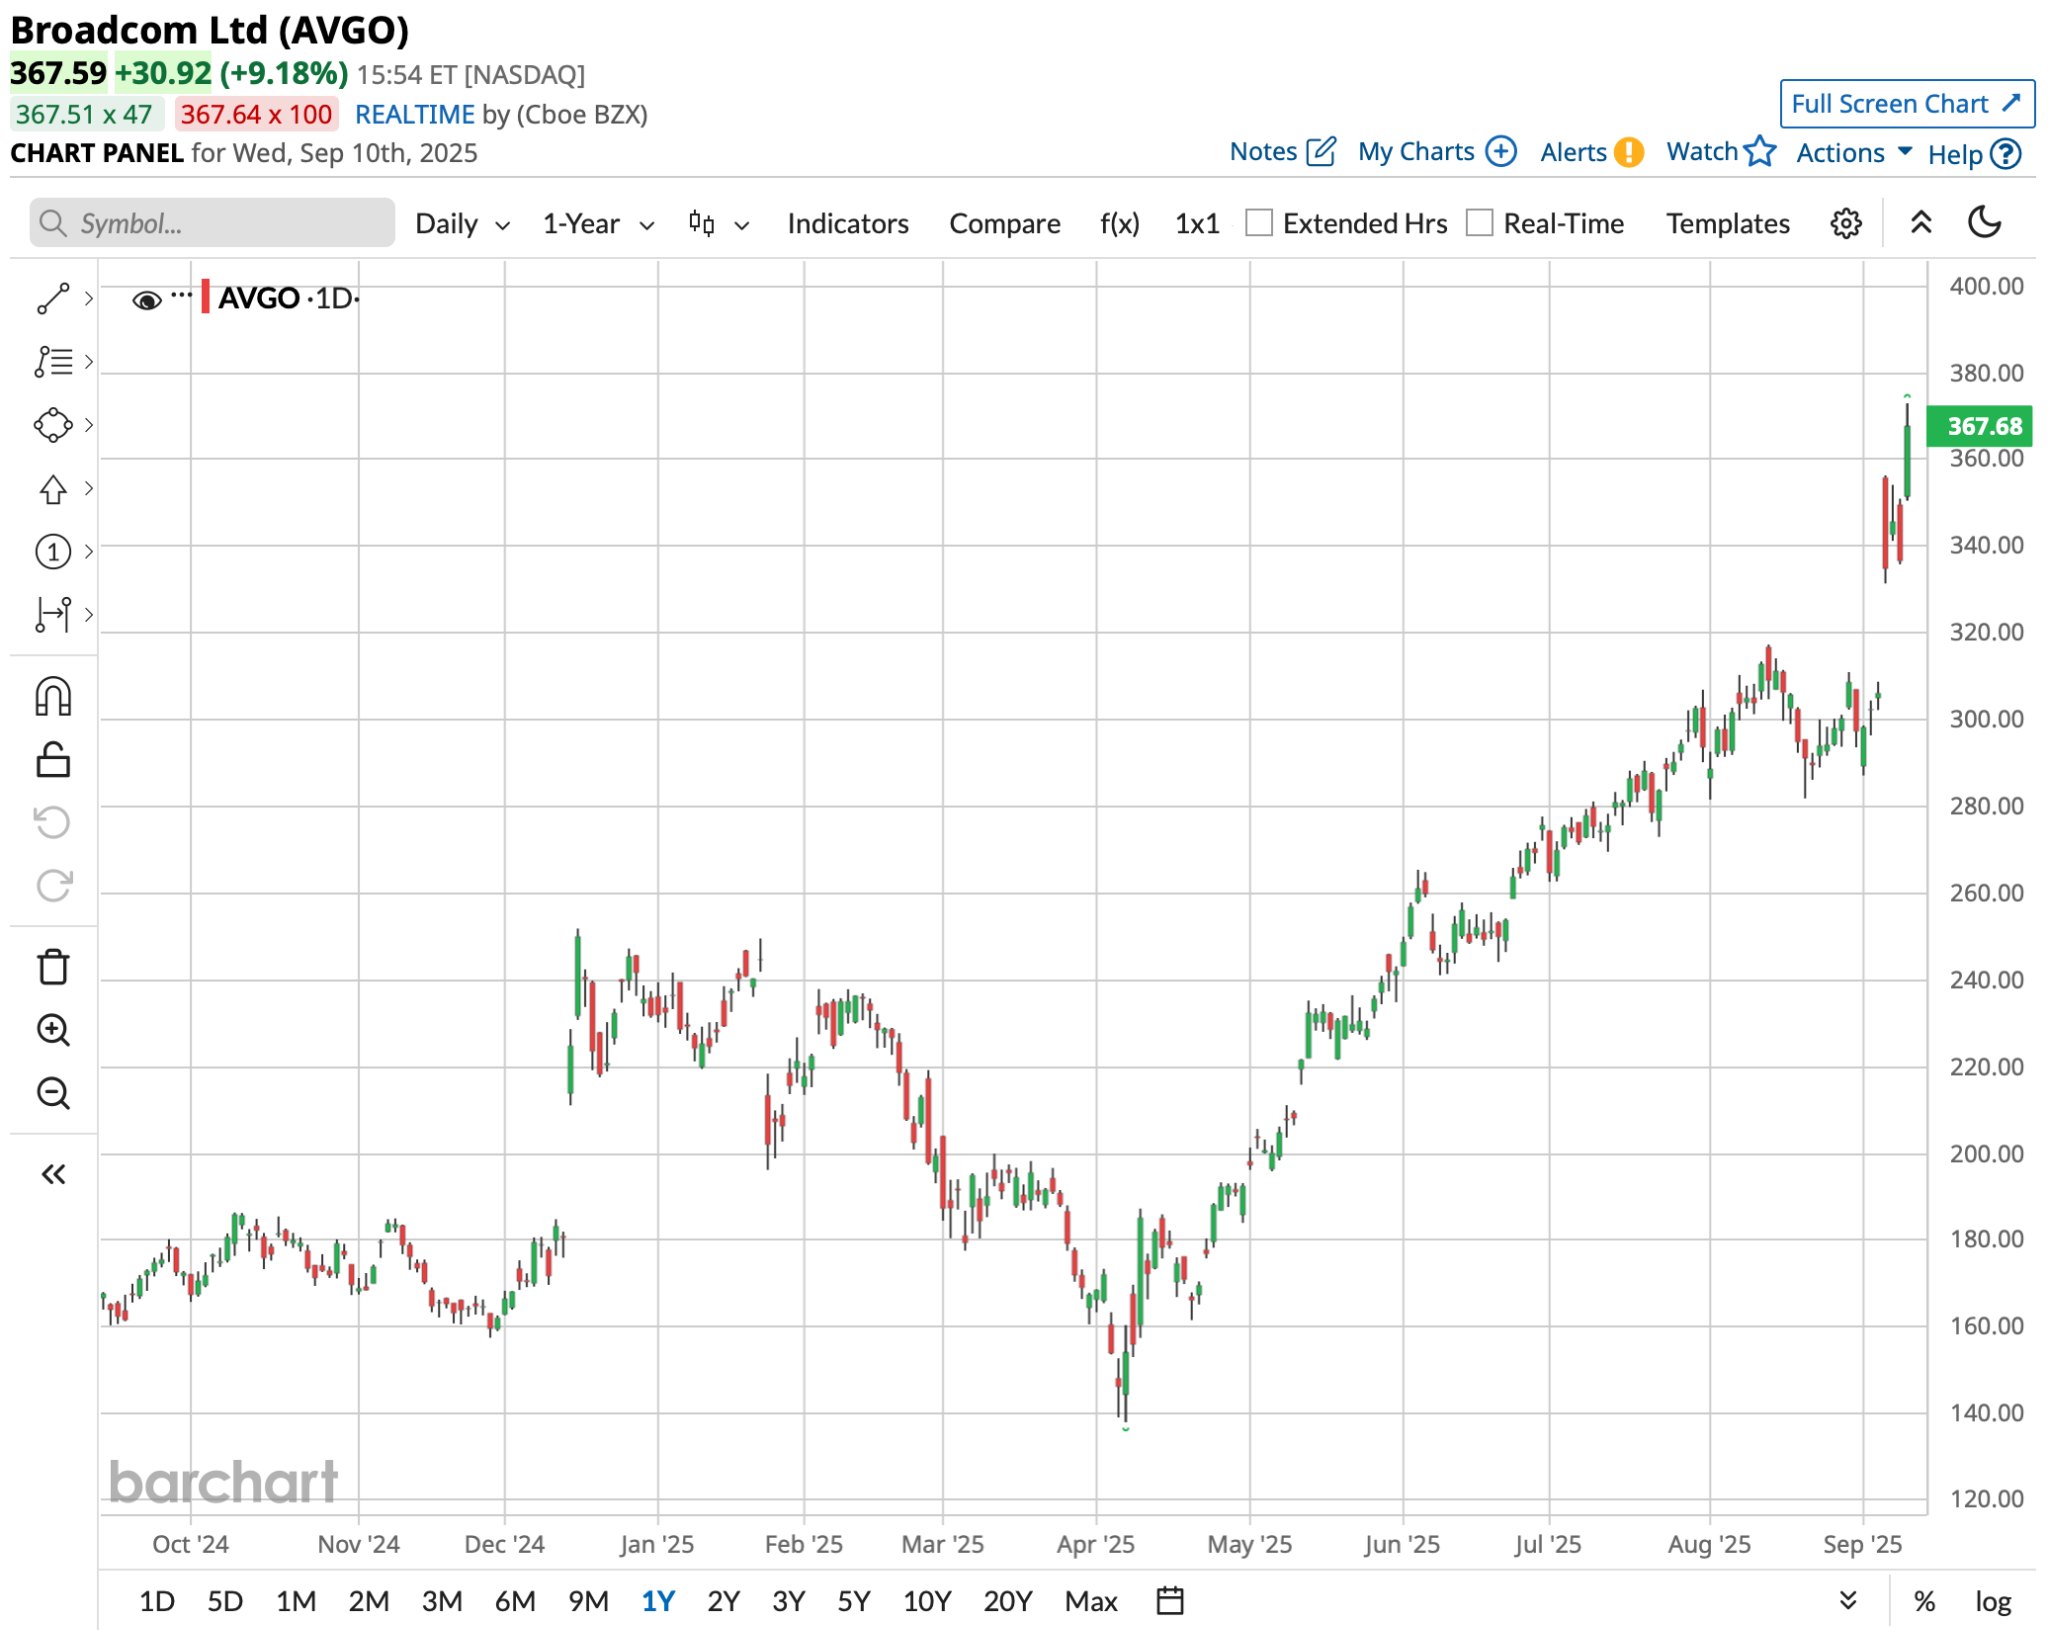
Task: Select the 2Y time range
Action: (x=723, y=1601)
